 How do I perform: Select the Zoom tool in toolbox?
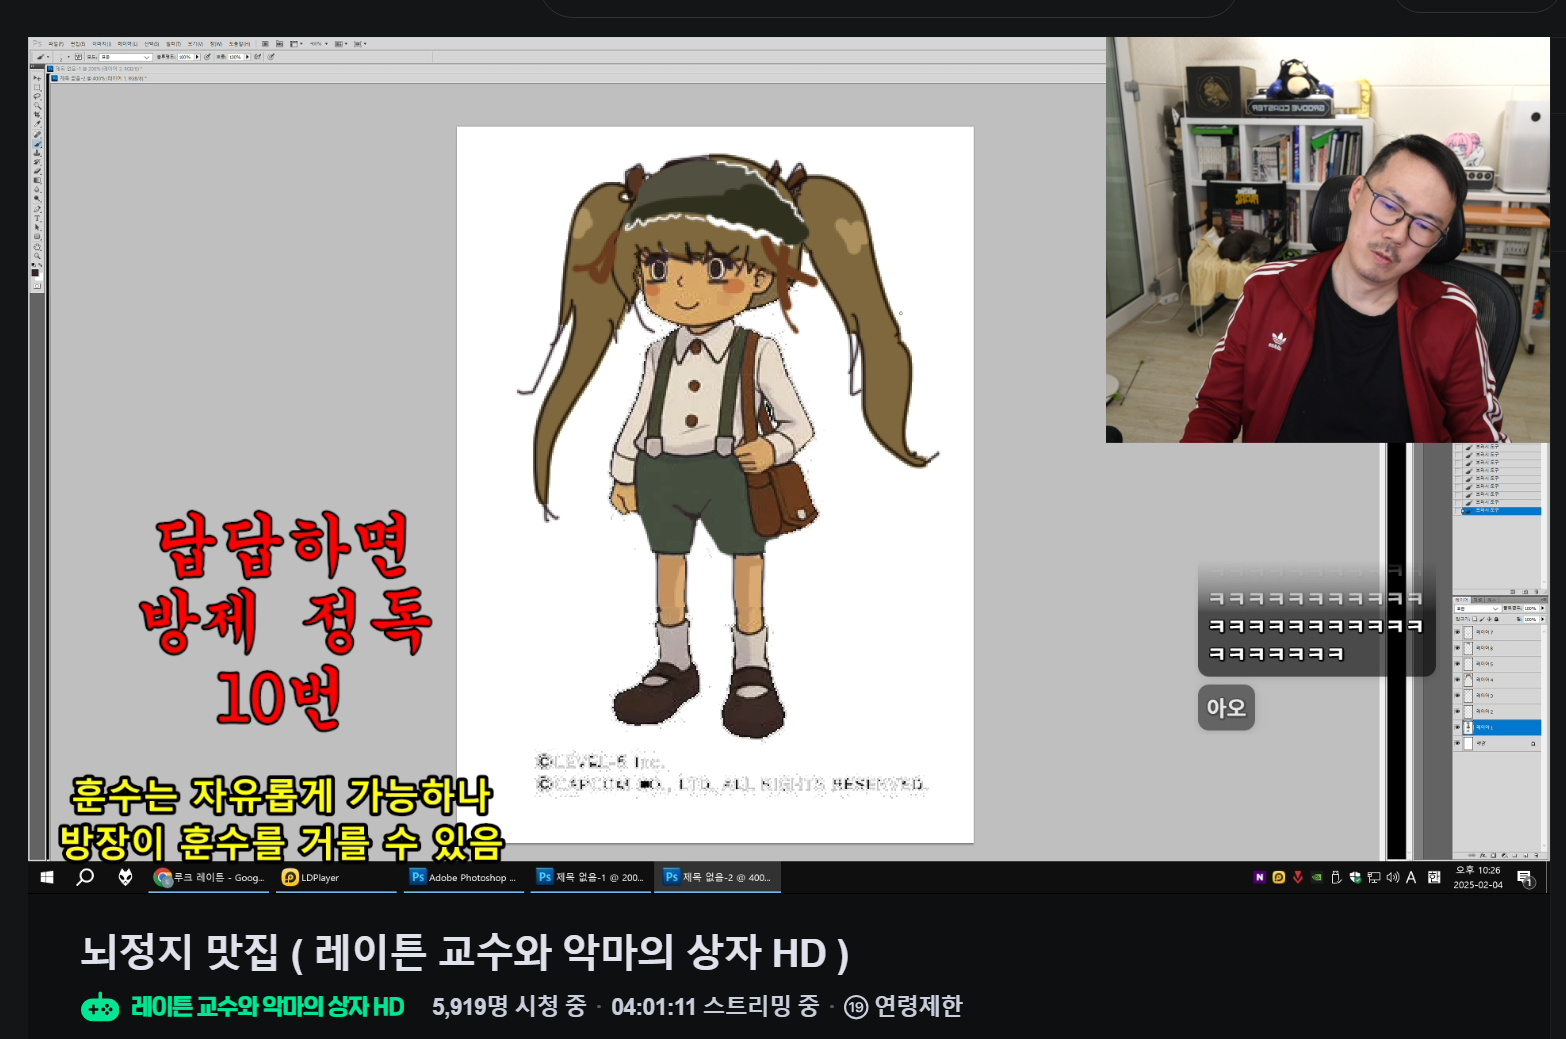tap(37, 256)
